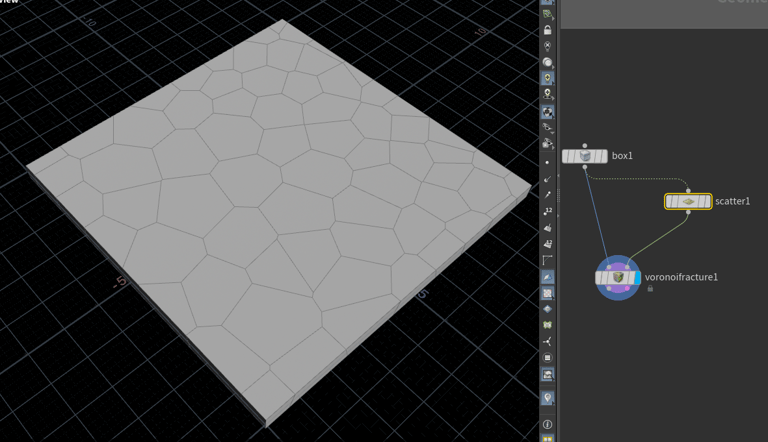Screen dimensions: 768x442
Task: Toggle display points dot icon
Action: point(548,163)
